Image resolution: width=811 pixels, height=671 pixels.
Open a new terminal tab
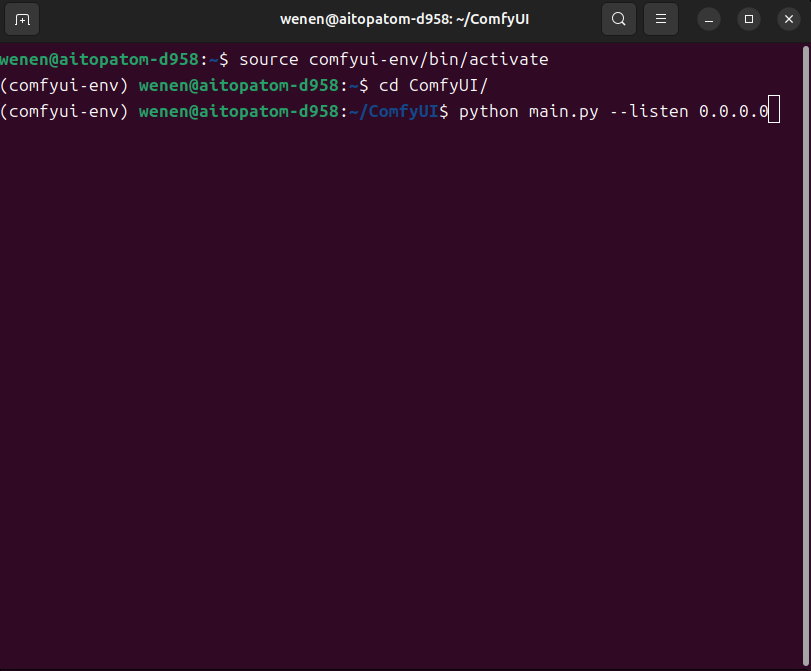23,19
